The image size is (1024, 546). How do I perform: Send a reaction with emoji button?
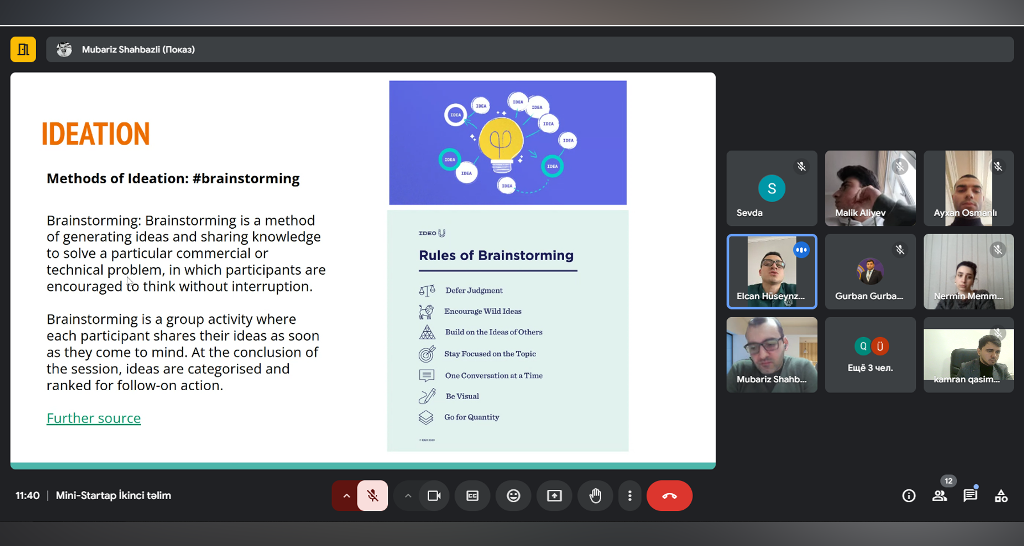(x=513, y=495)
